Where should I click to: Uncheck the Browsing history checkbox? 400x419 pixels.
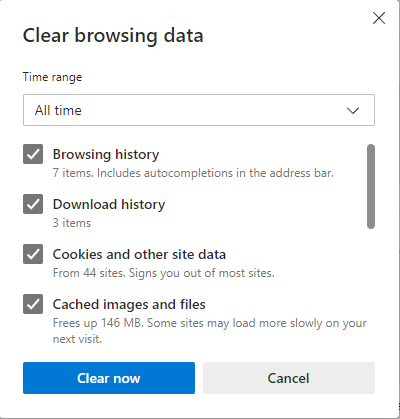[x=33, y=154]
